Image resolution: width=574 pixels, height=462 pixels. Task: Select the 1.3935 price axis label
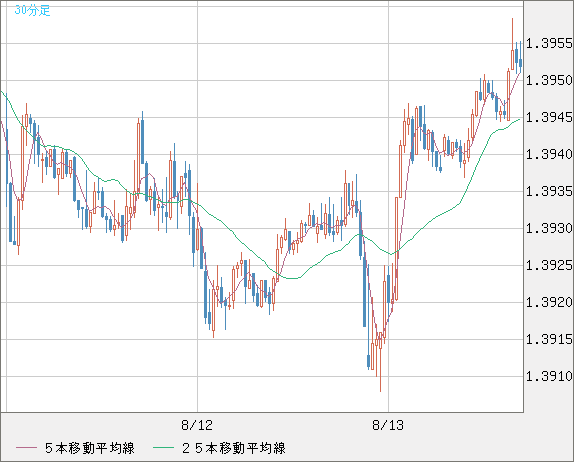click(549, 191)
